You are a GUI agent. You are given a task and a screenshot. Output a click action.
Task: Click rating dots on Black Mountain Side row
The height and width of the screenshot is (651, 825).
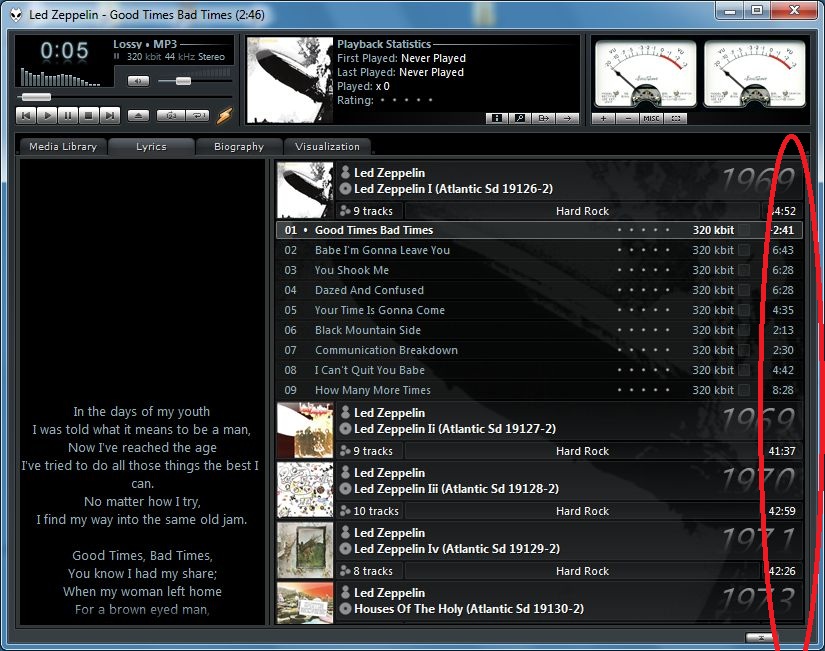[x=643, y=330]
